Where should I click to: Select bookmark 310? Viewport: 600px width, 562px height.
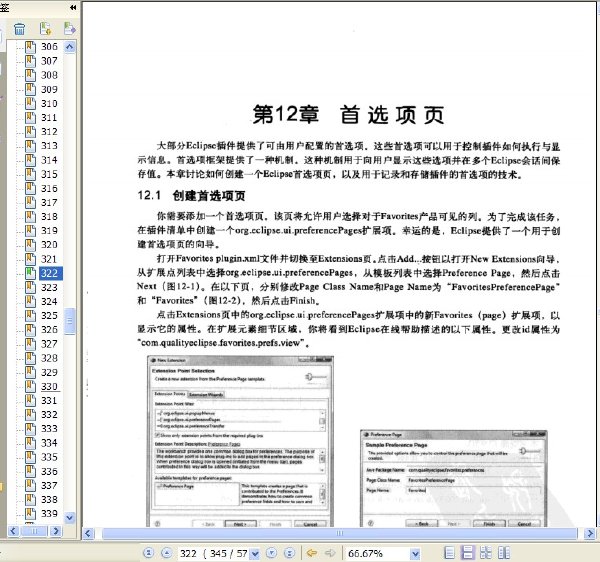pyautogui.click(x=49, y=103)
